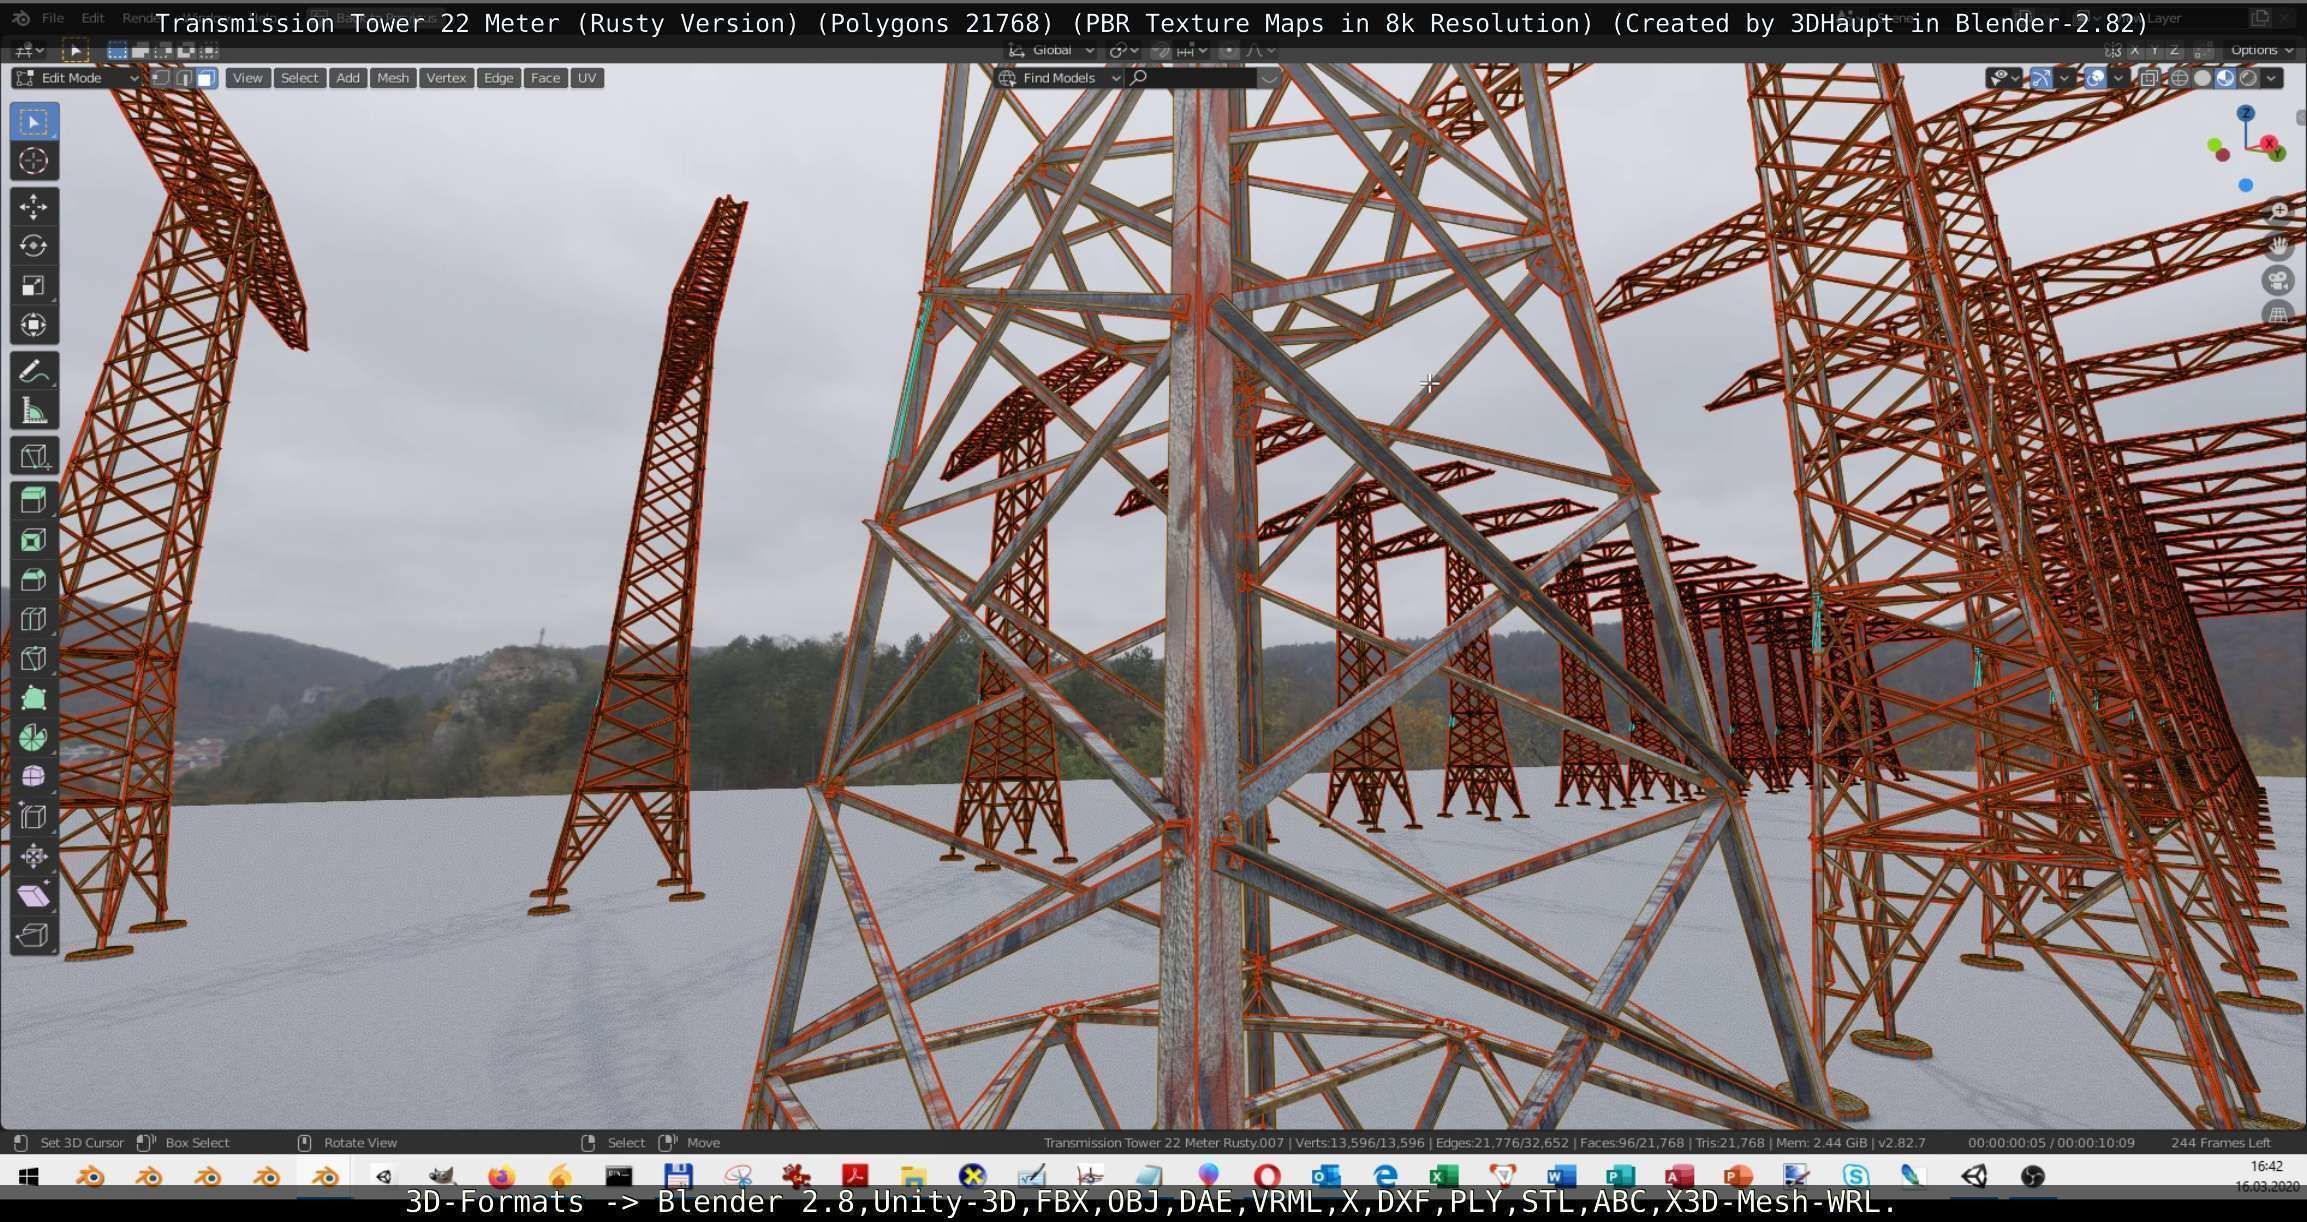2307x1222 pixels.
Task: Open the Face menu
Action: [x=545, y=78]
